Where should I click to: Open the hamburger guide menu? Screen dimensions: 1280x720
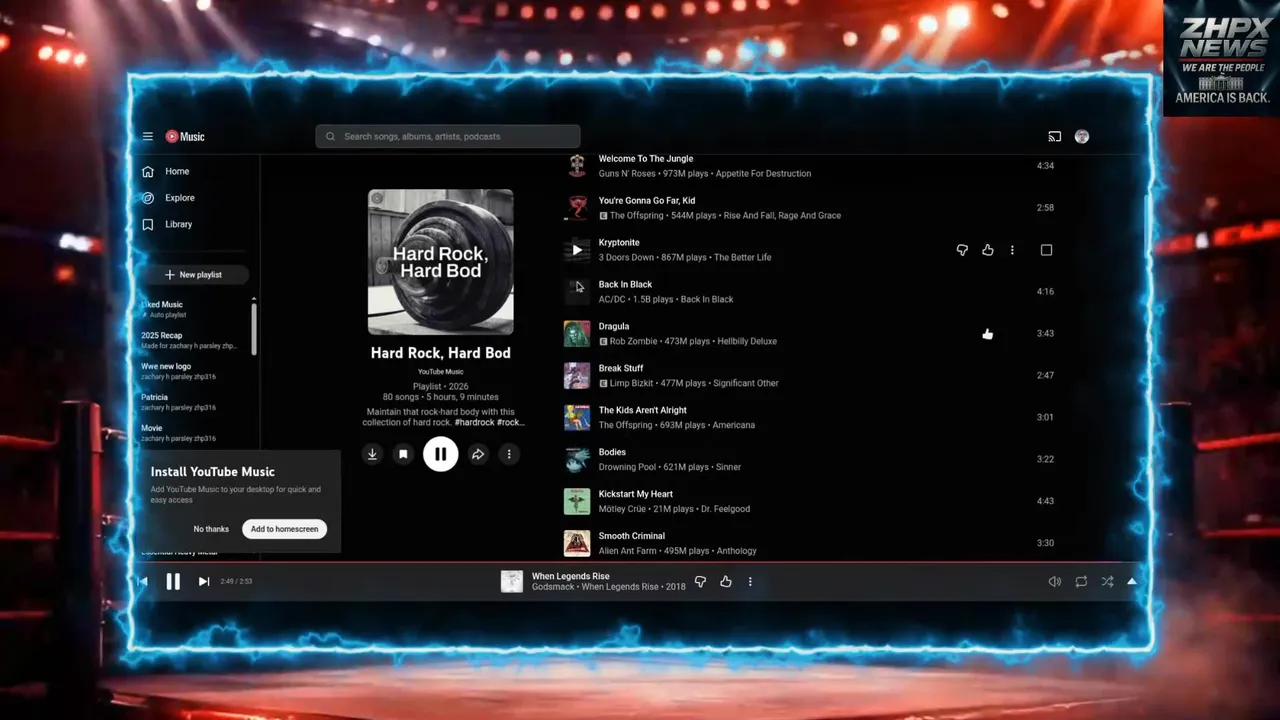[148, 137]
